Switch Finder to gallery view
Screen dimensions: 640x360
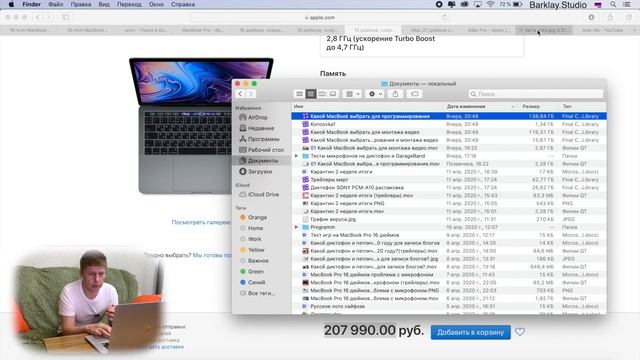pyautogui.click(x=333, y=94)
